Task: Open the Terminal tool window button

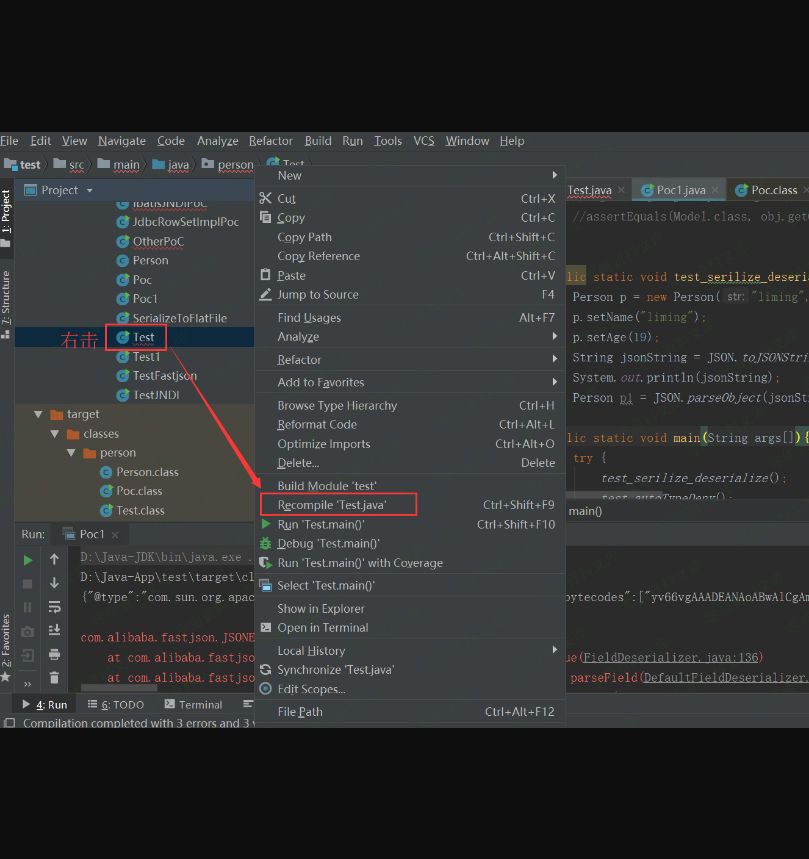Action: point(193,704)
